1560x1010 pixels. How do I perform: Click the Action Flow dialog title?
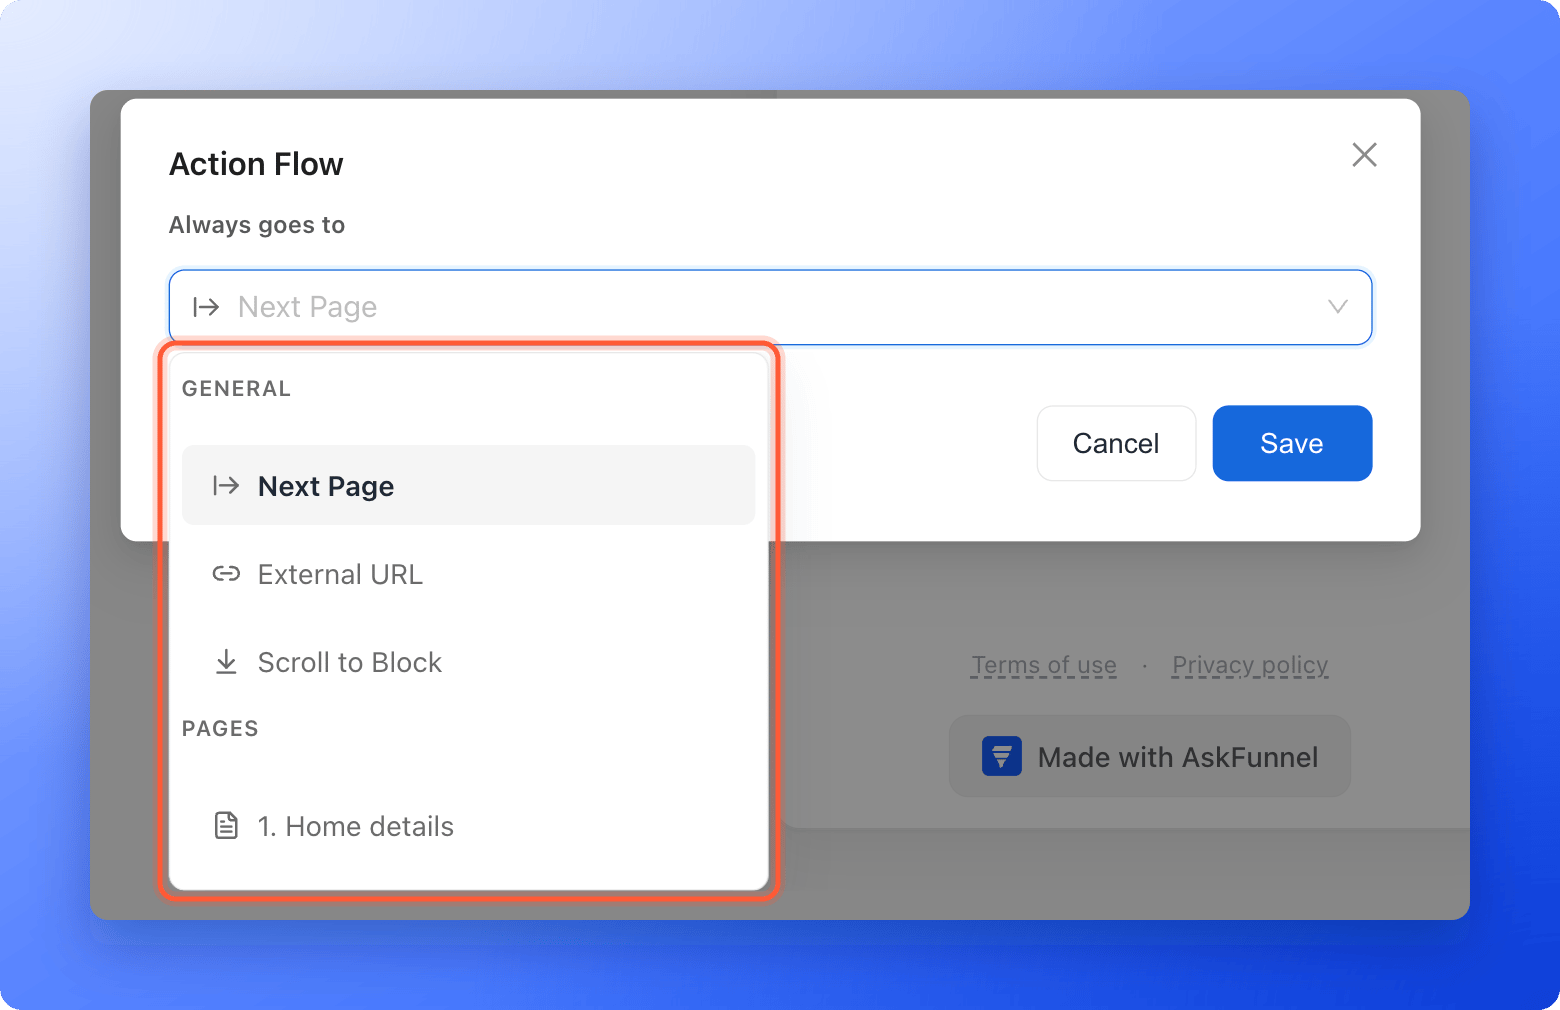[x=256, y=164]
